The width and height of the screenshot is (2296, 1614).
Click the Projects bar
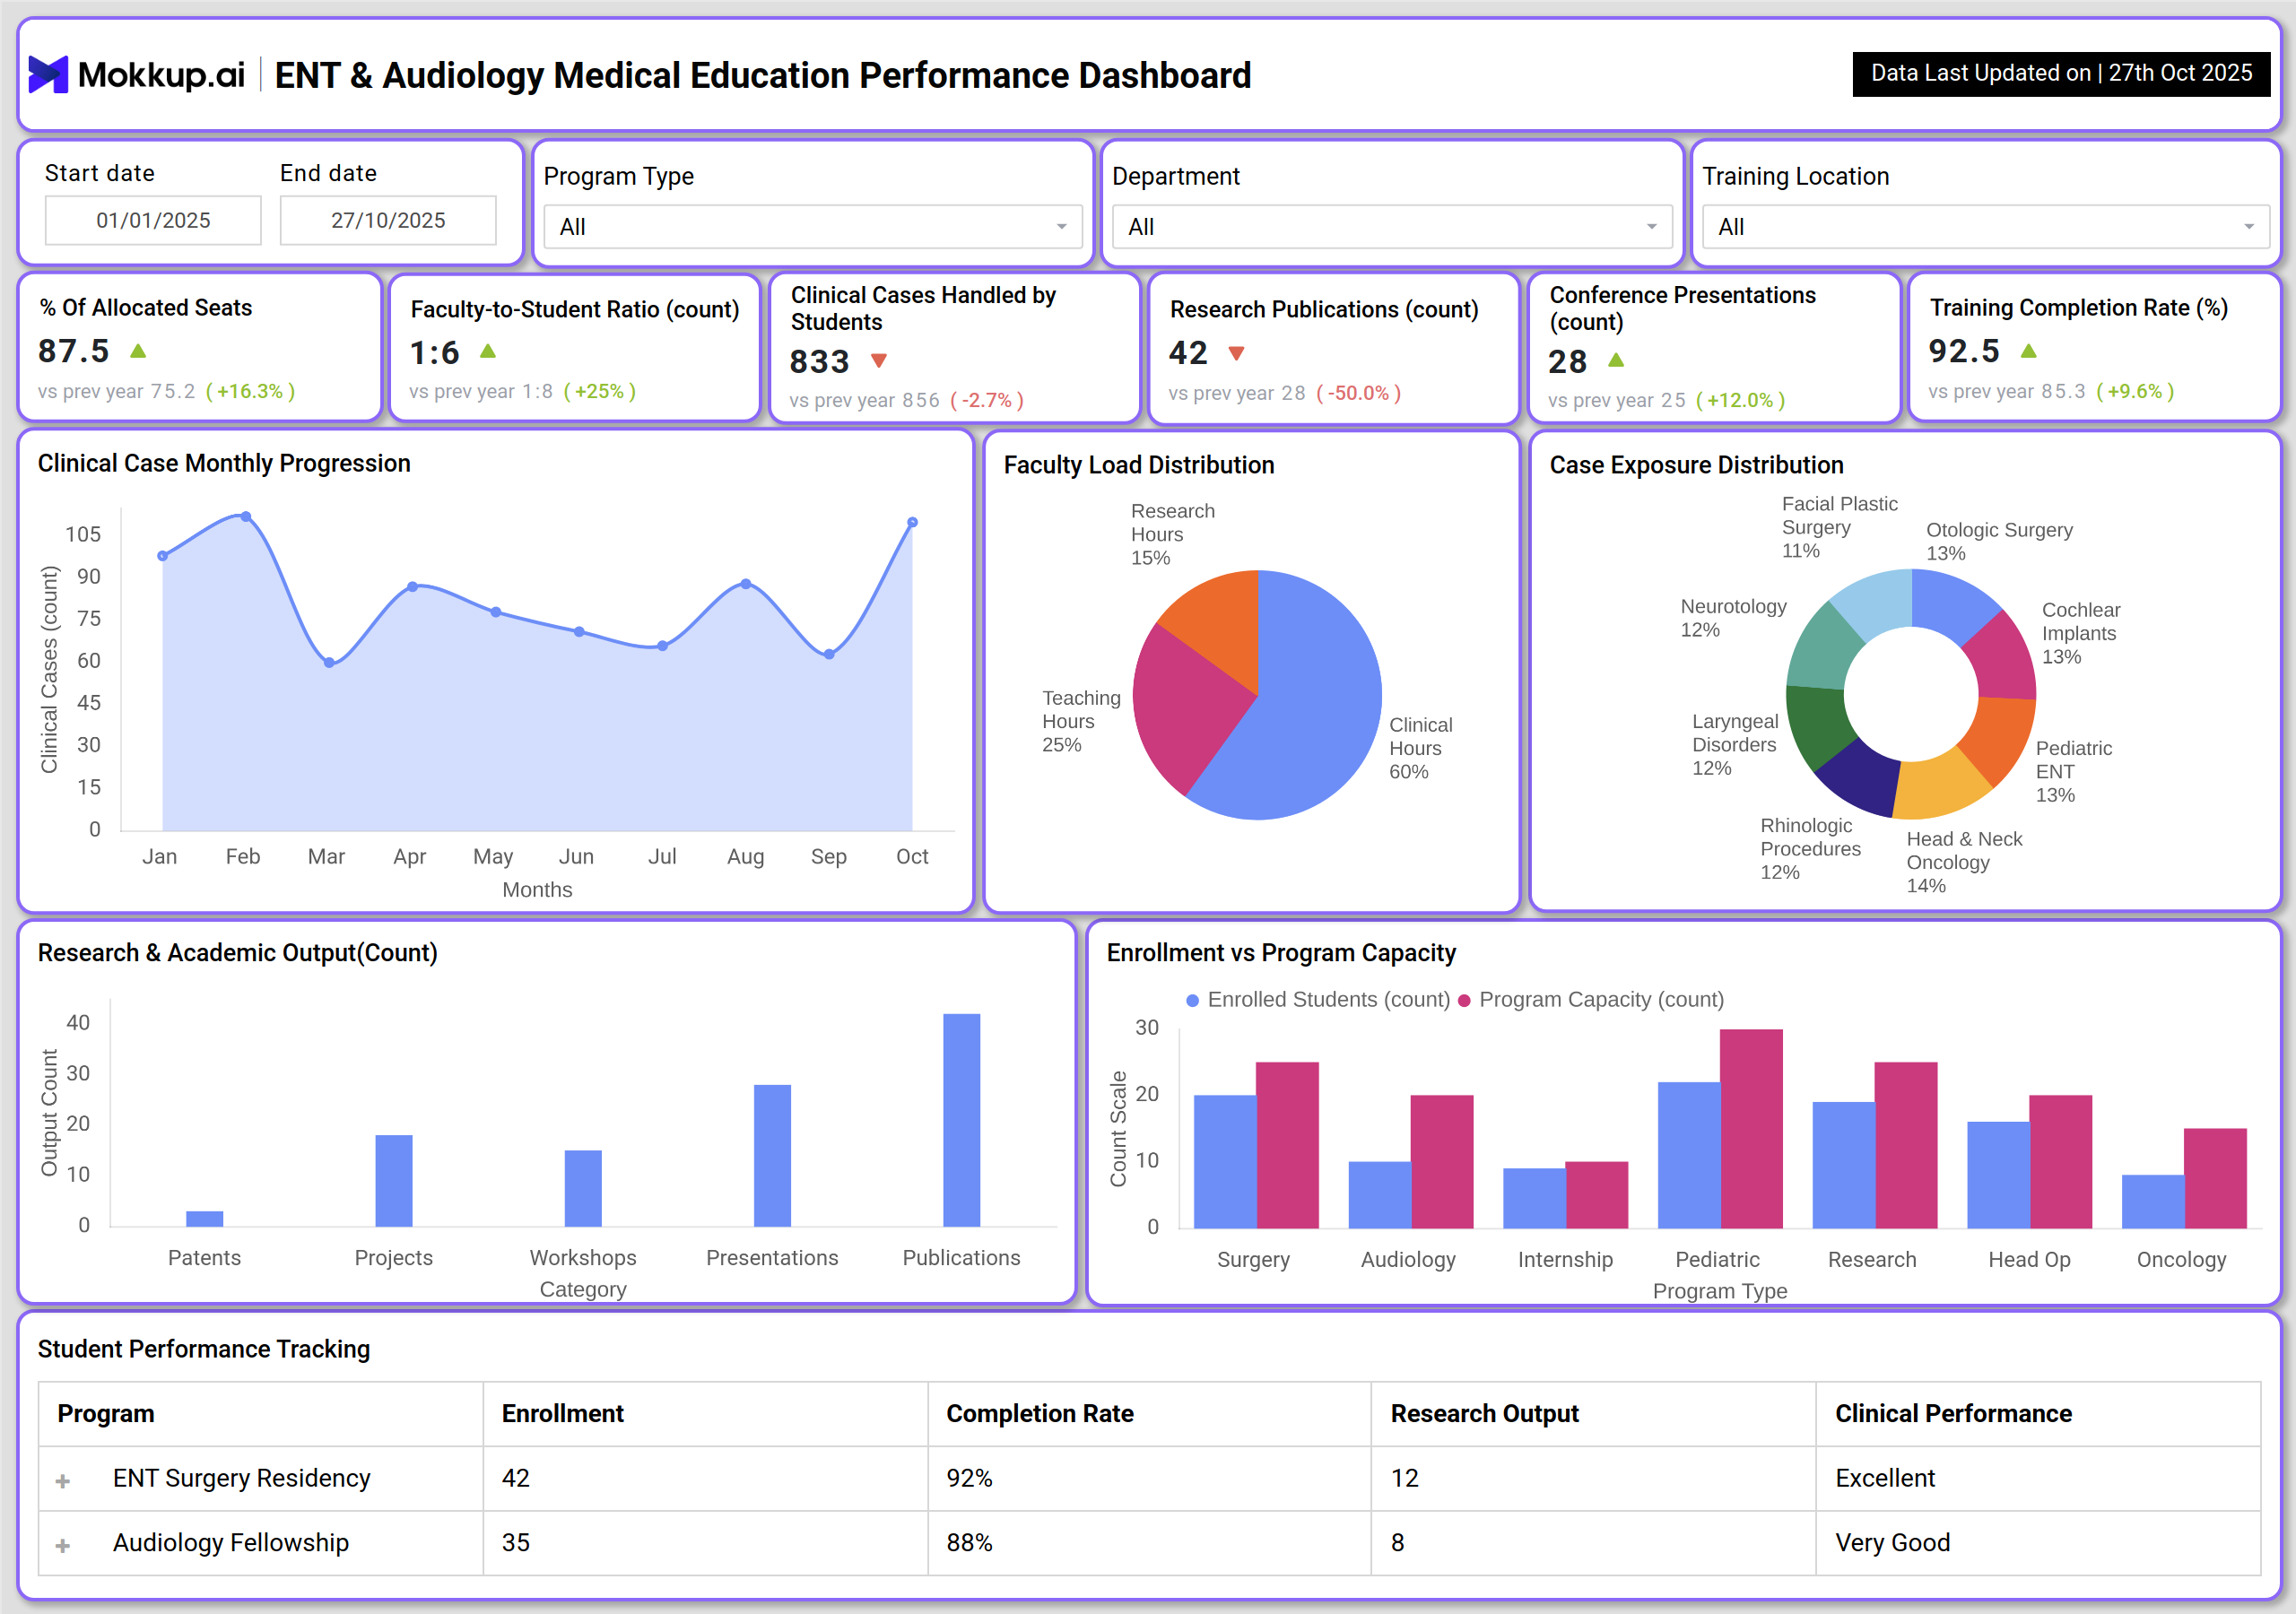393,1180
